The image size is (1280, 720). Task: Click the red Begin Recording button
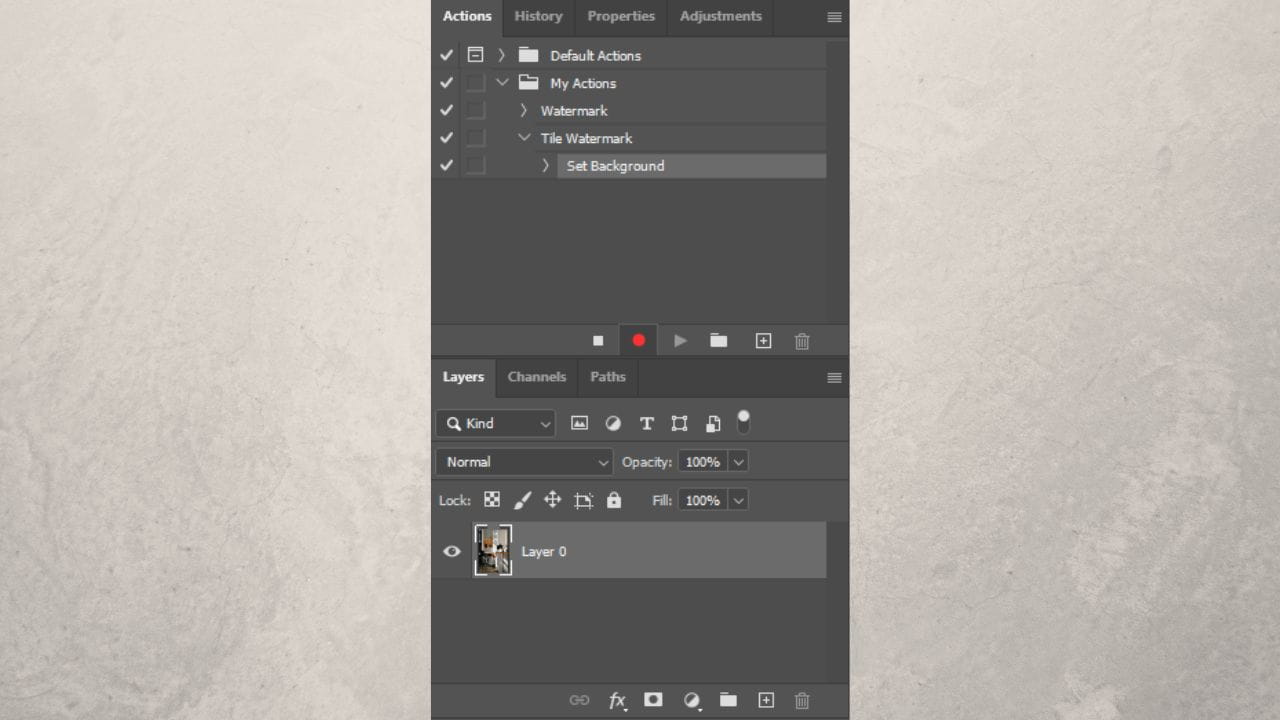point(639,341)
